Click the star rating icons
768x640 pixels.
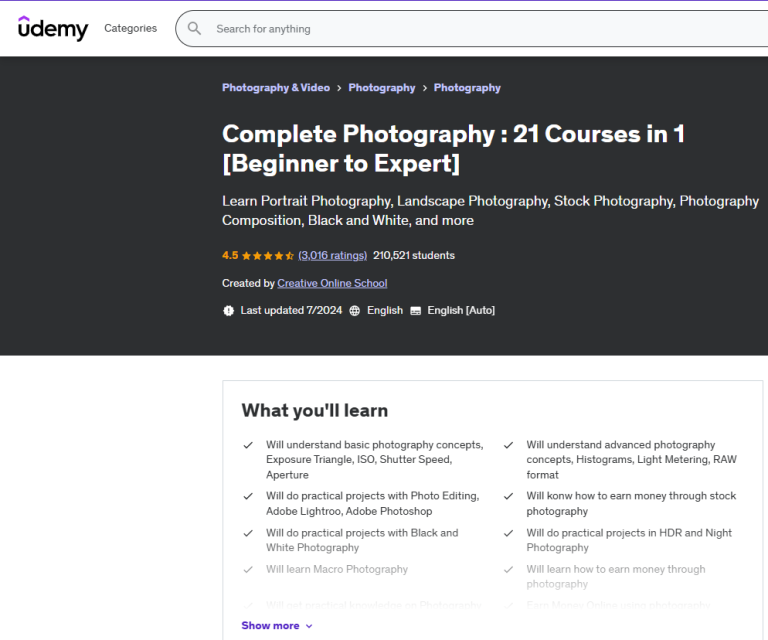[267, 256]
